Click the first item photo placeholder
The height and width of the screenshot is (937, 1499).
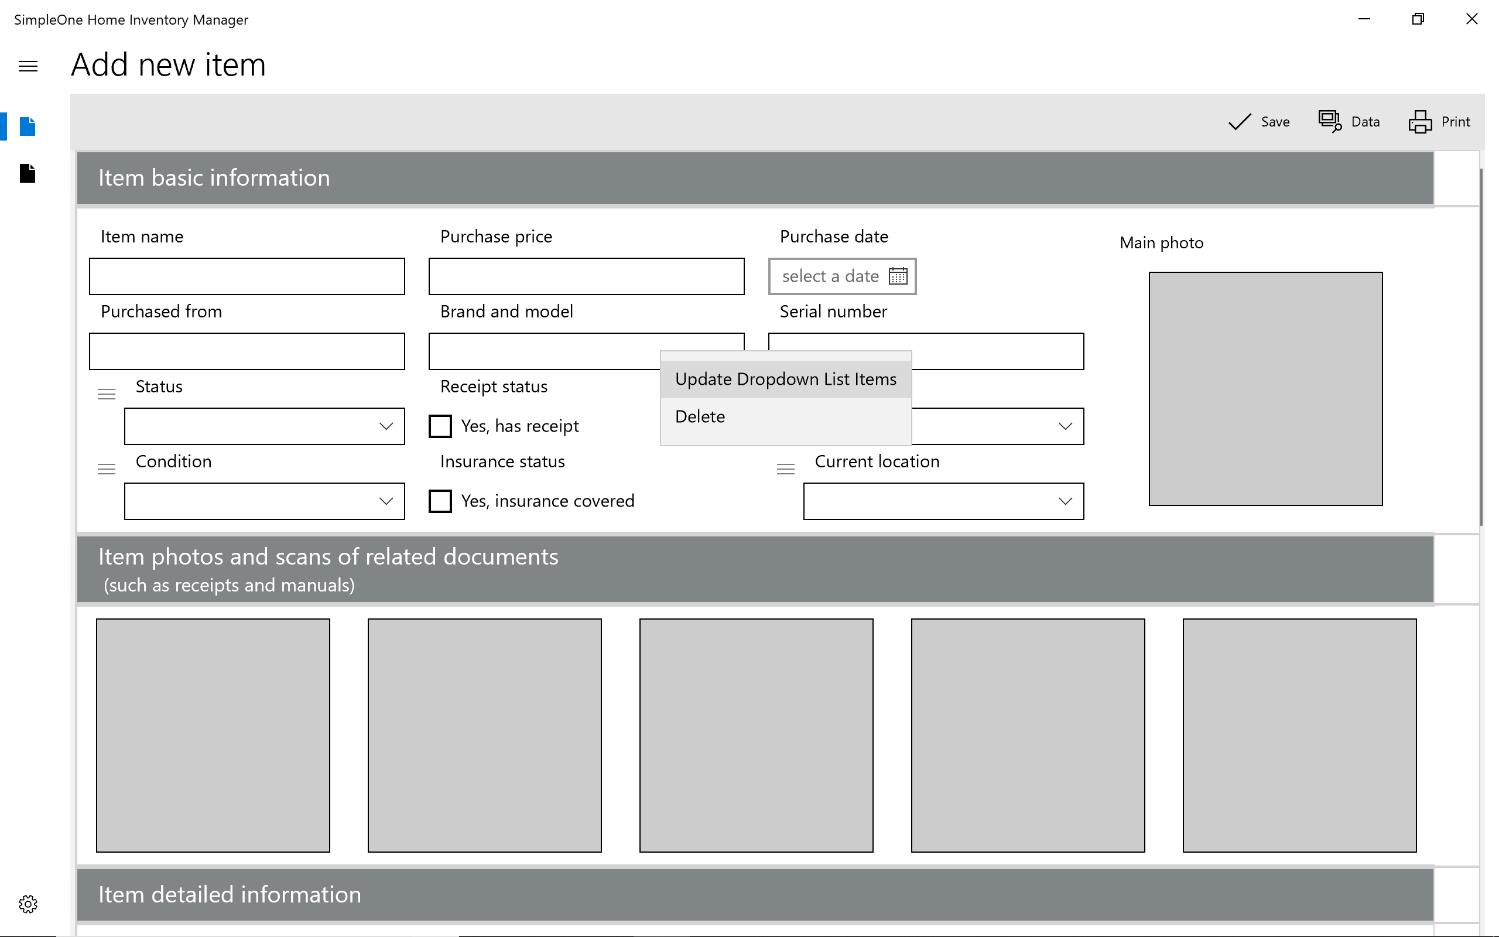point(213,735)
